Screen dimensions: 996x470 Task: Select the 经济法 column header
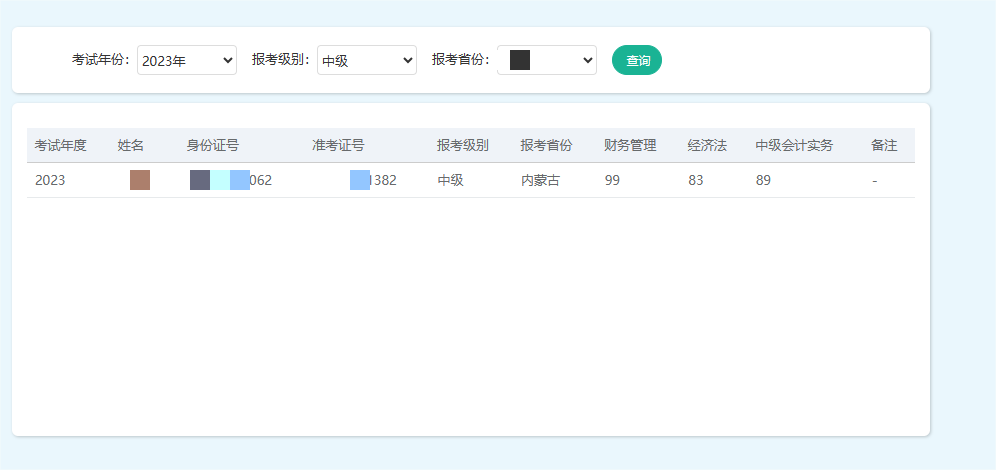pyautogui.click(x=707, y=146)
